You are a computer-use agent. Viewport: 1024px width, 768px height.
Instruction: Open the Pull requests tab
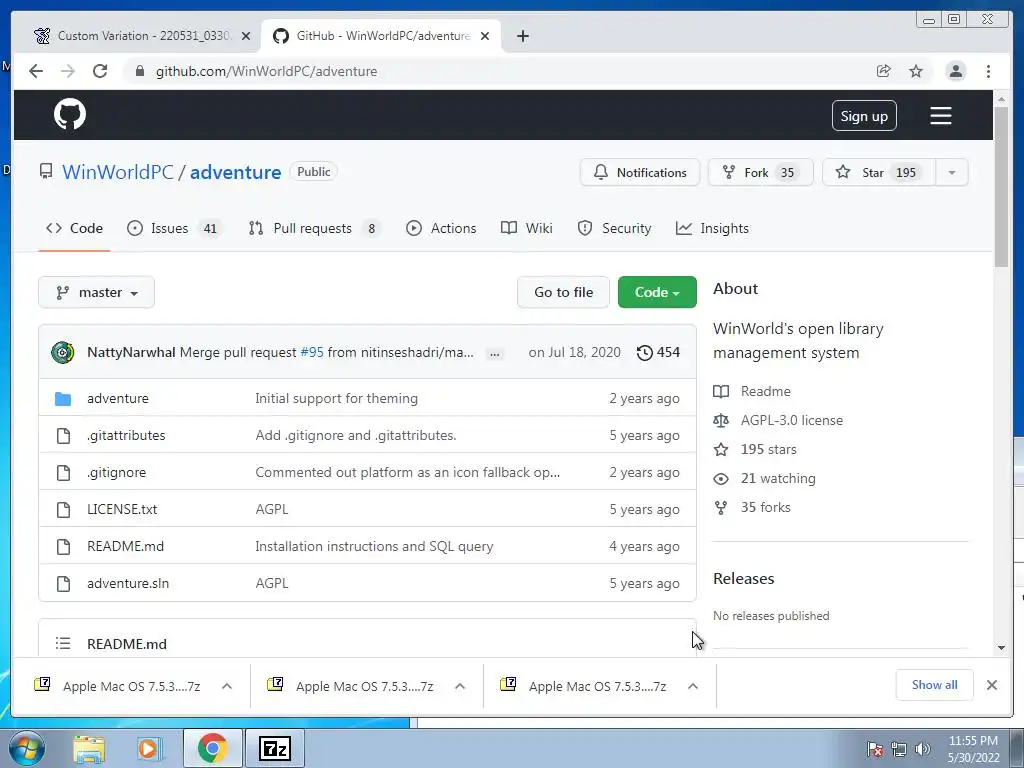tap(315, 228)
